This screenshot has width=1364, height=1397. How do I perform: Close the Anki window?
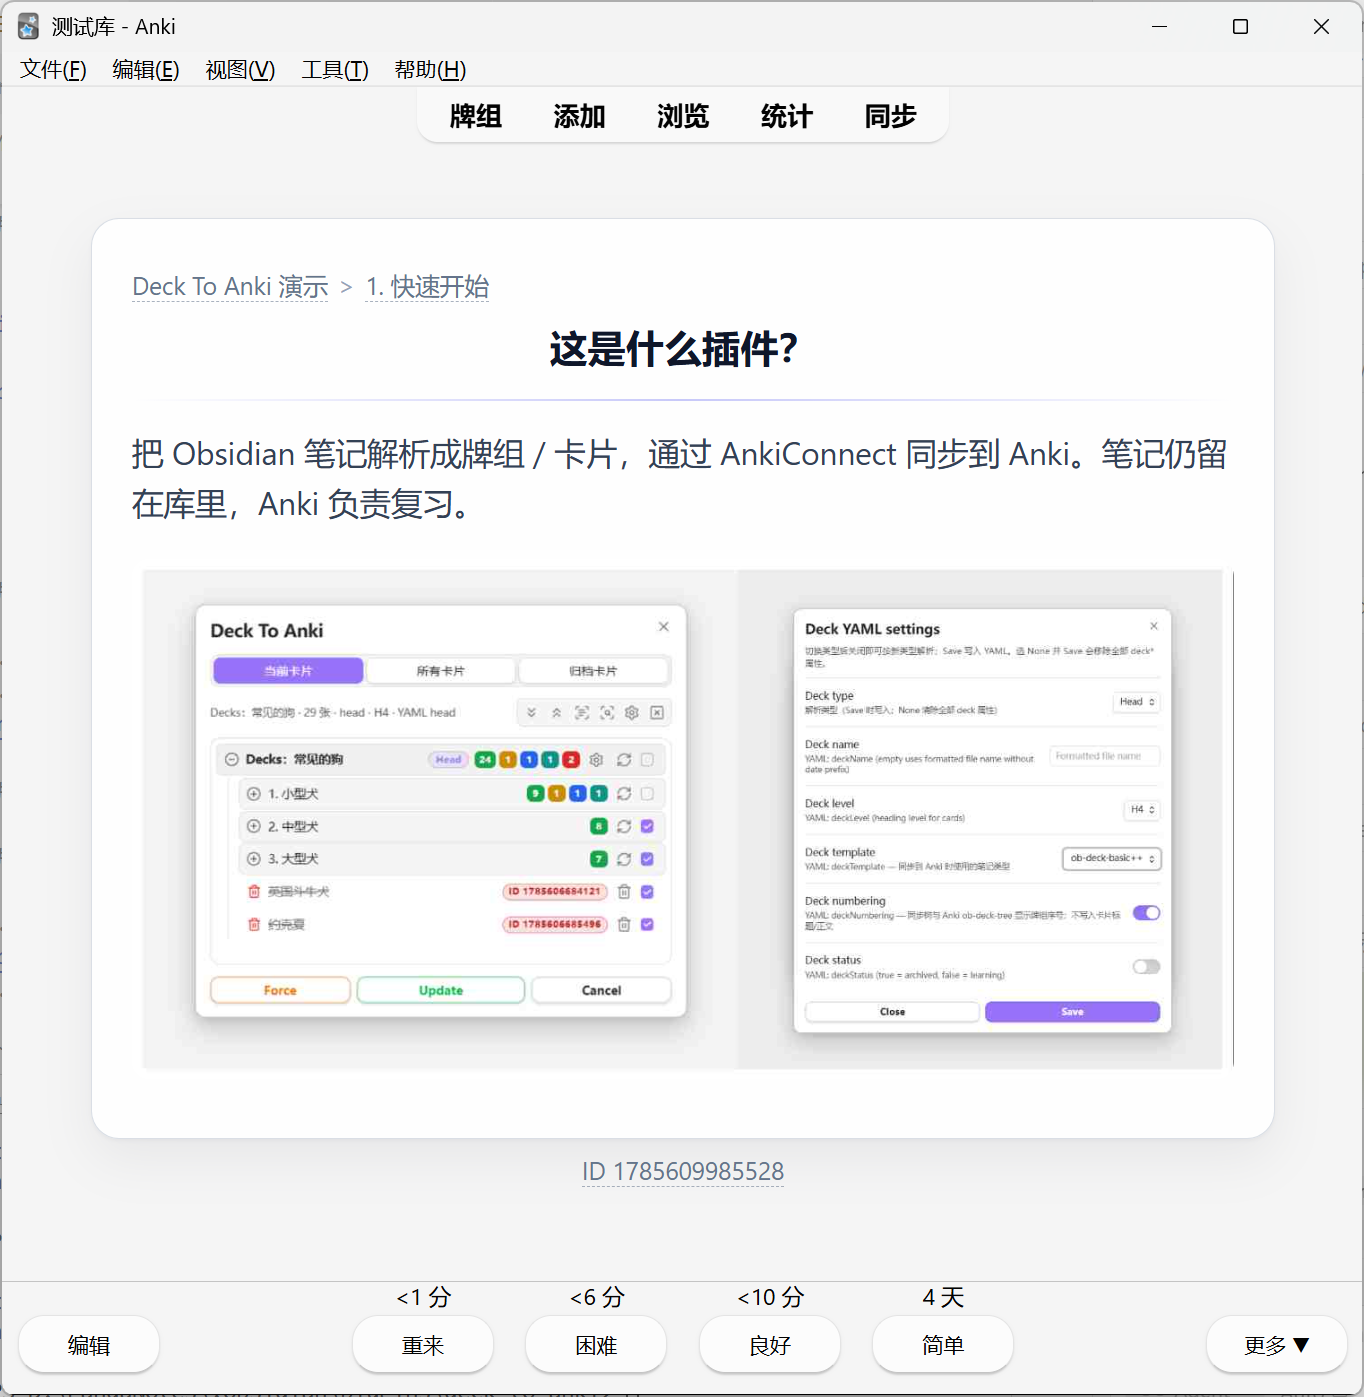[x=1321, y=27]
